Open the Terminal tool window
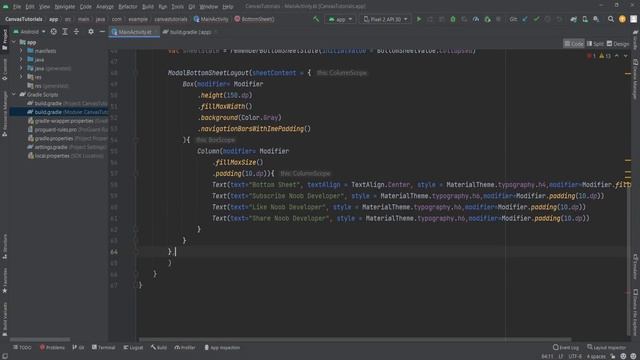This screenshot has width=640, height=360. point(104,348)
